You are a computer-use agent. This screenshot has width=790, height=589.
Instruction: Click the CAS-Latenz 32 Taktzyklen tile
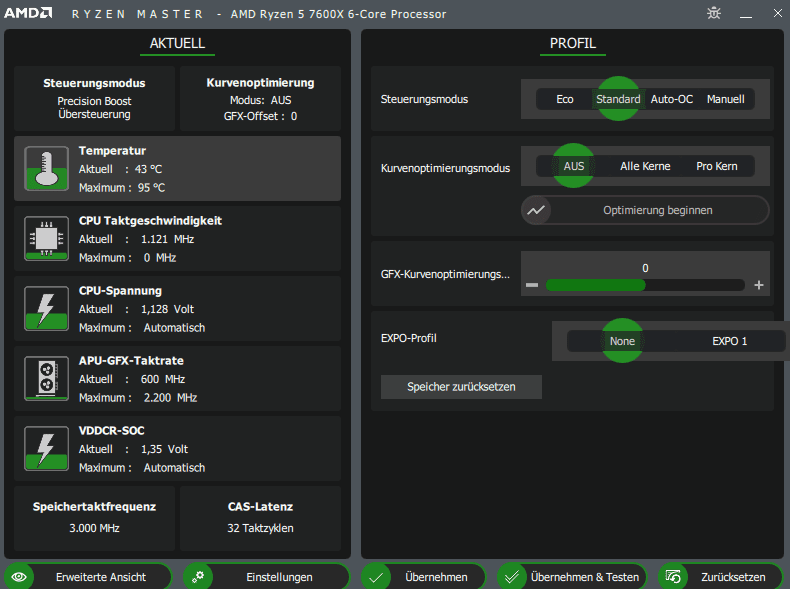point(260,518)
